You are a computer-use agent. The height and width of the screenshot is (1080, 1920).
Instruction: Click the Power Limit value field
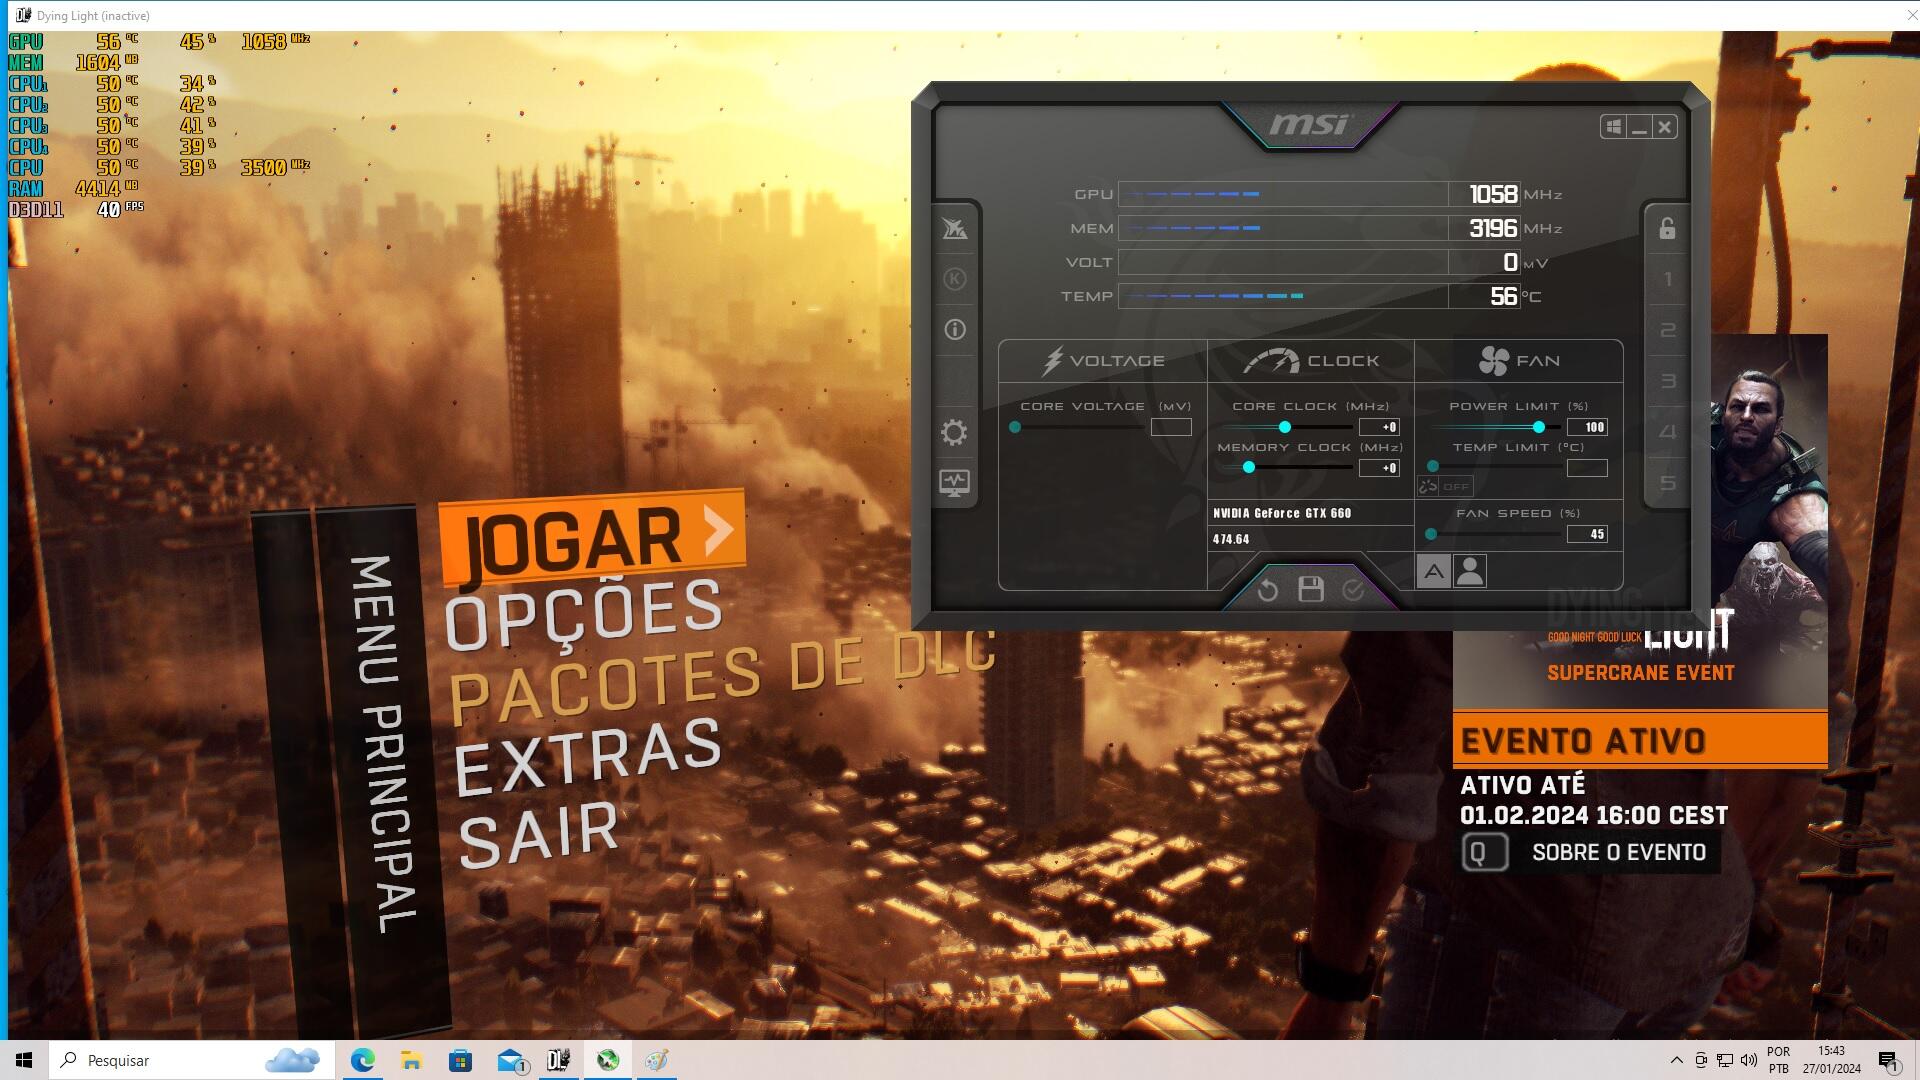1587,427
